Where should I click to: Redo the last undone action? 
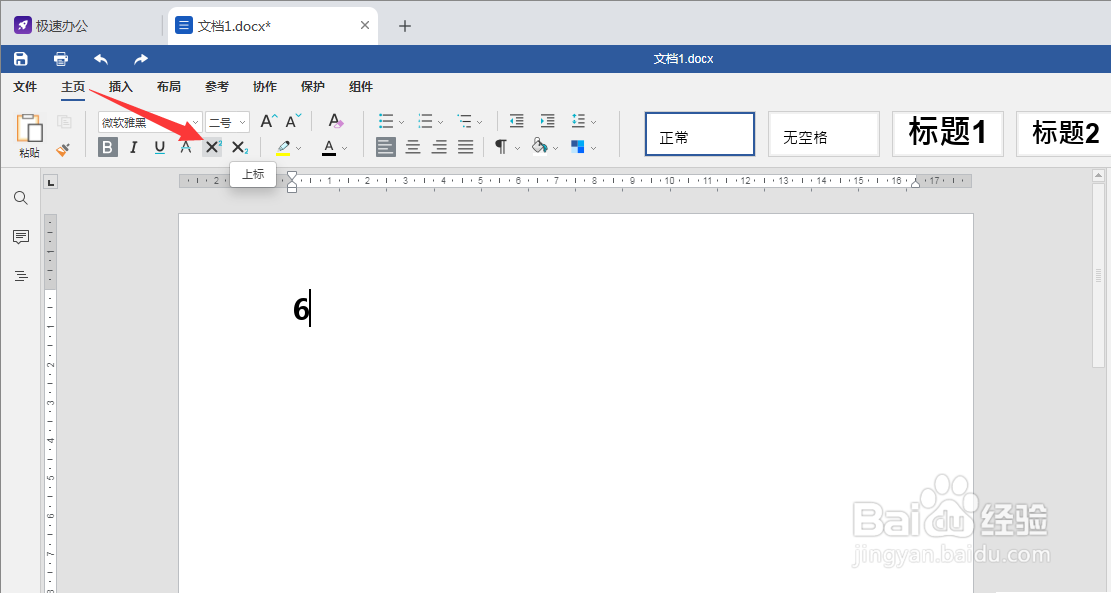141,59
